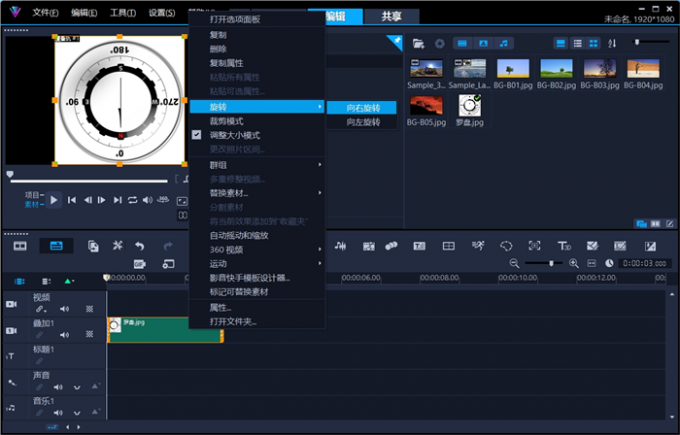This screenshot has width=680, height=435.
Task: Mute the 叠加1 overlay track
Action: [64, 334]
